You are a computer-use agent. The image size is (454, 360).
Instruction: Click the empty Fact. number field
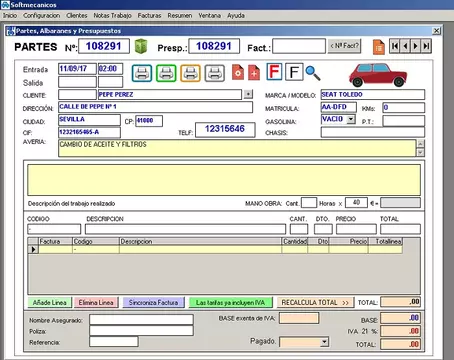[x=299, y=46]
